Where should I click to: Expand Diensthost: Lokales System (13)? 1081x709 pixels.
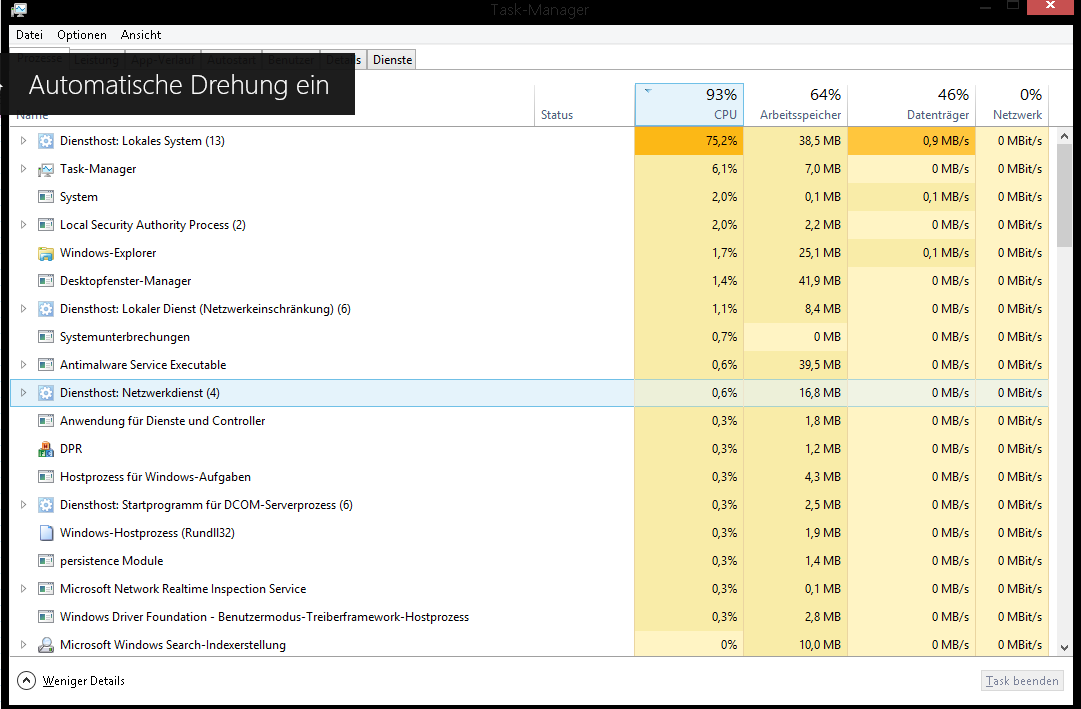(23, 141)
